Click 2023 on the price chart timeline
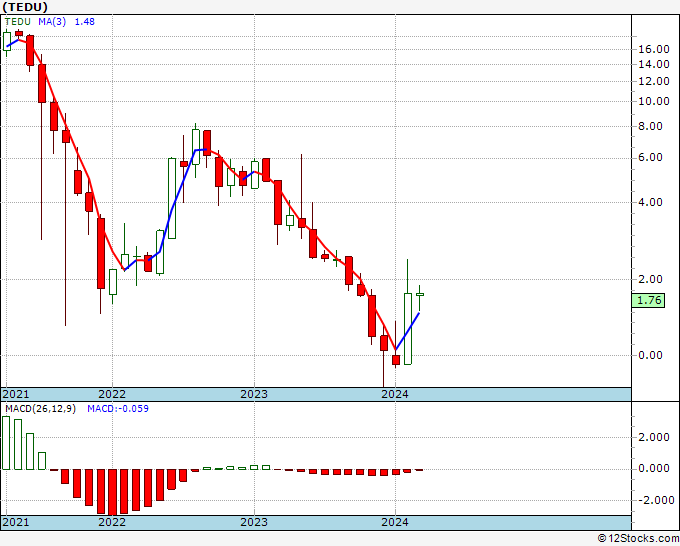The image size is (680, 546). (254, 394)
